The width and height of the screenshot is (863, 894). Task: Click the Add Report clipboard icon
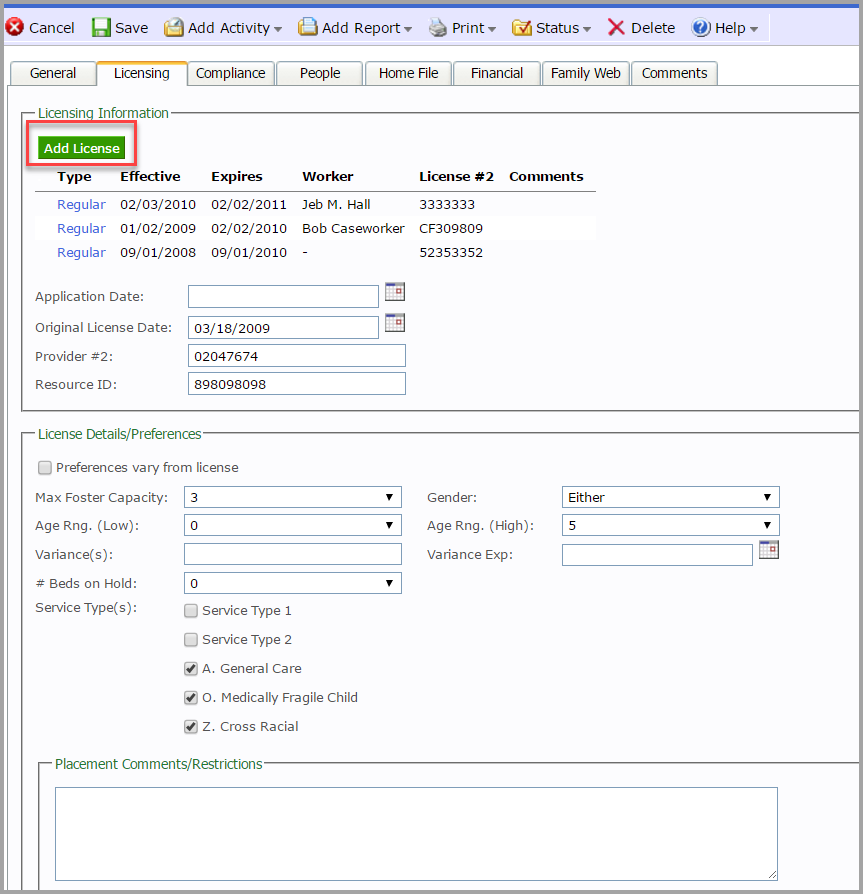point(308,27)
